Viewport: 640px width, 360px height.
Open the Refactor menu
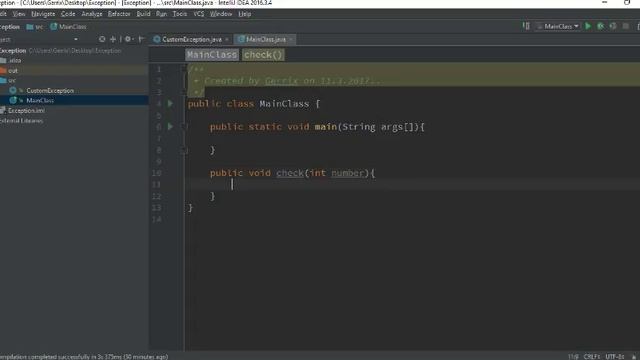[119, 14]
